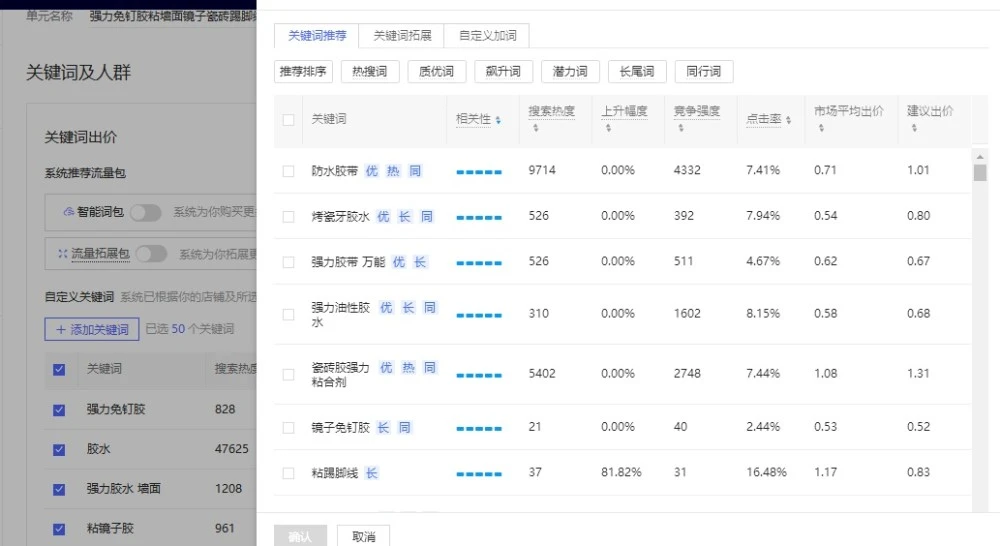
Task: Click the 单元名称 input field
Action: [172, 16]
